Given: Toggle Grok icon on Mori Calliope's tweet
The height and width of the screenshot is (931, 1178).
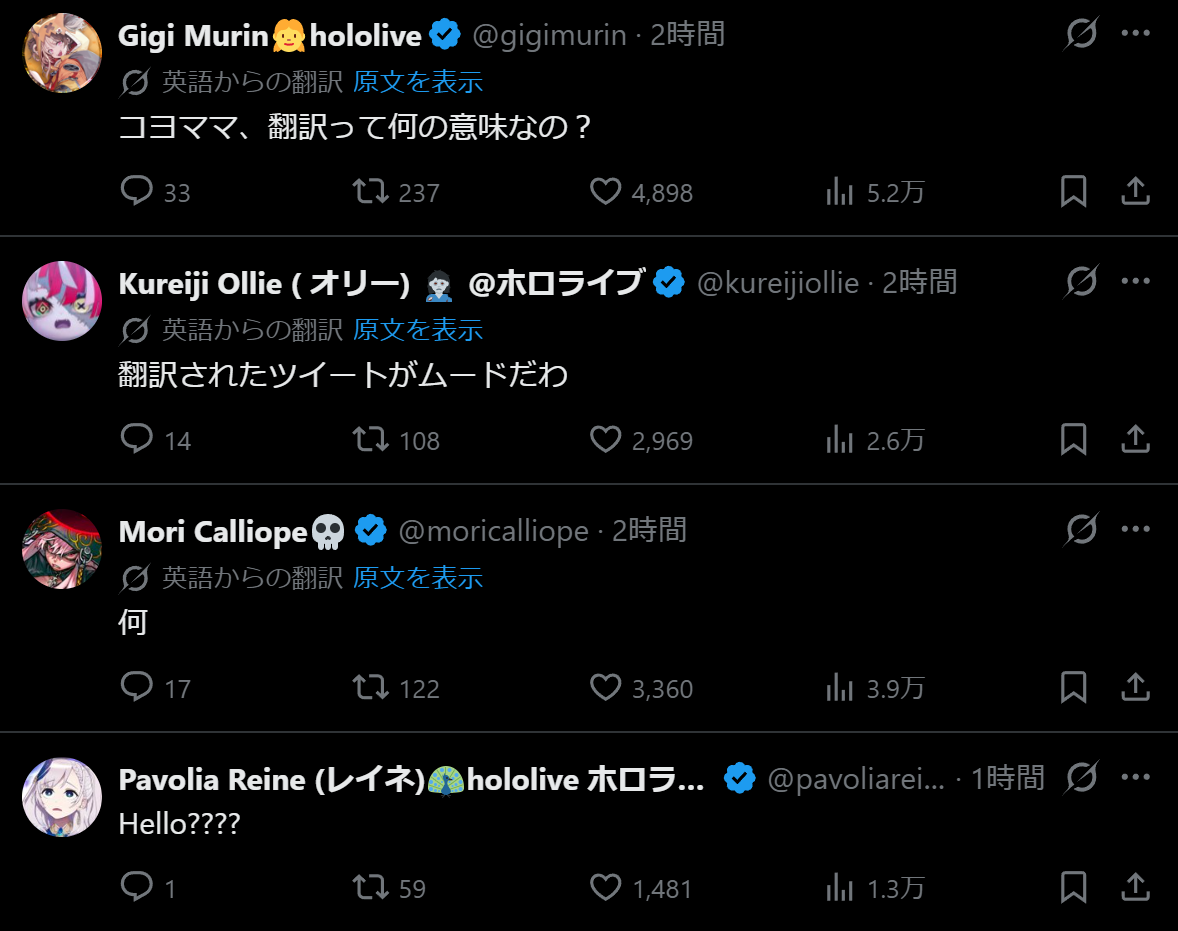Looking at the screenshot, I should (x=1081, y=529).
